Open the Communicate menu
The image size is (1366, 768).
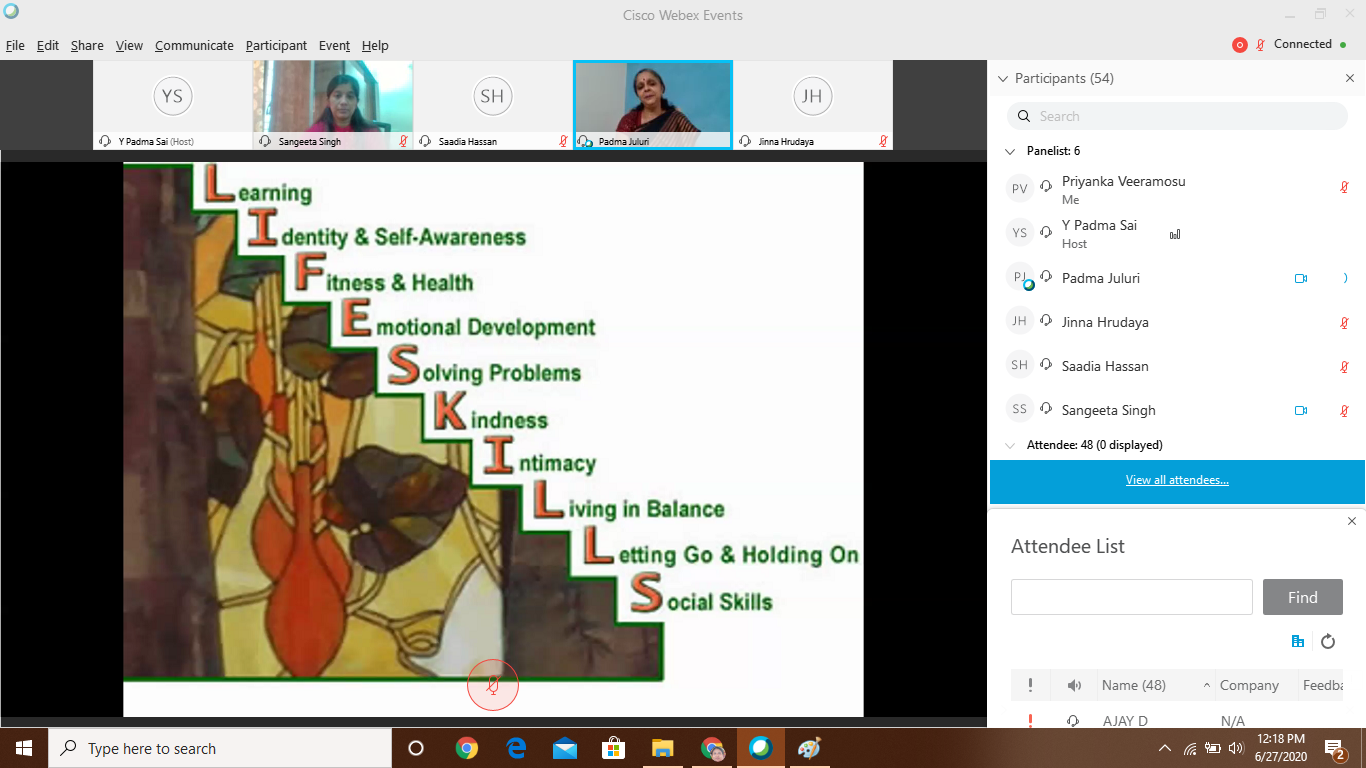point(194,46)
